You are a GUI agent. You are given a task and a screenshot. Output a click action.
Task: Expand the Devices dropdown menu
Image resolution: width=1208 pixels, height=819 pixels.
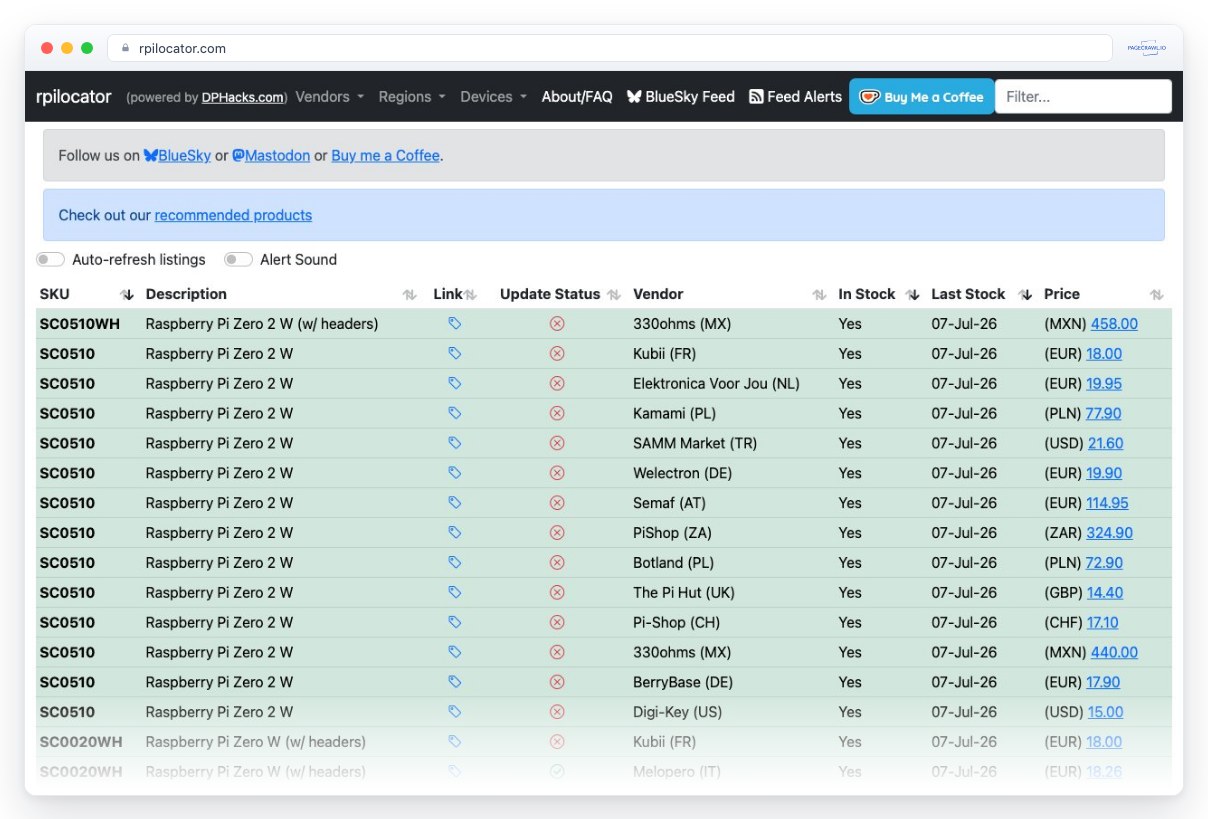pos(493,97)
